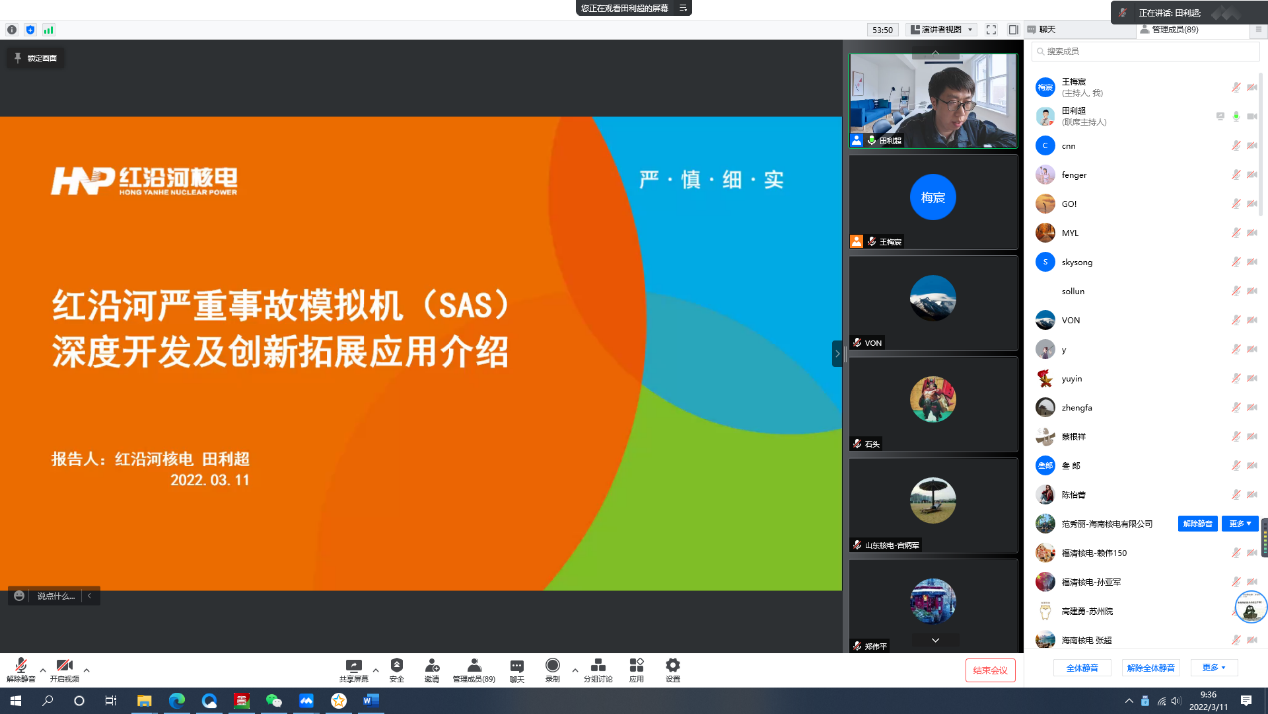The image size is (1268, 714).
Task: Open the Share Screen (共享屏幕) tool
Action: [353, 668]
